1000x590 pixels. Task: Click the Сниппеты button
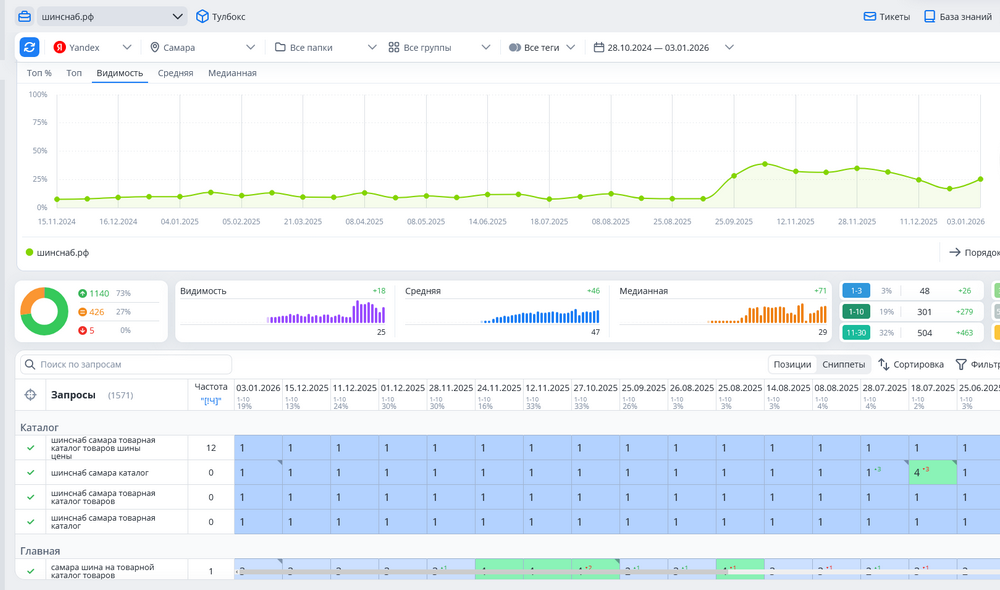pyautogui.click(x=843, y=365)
